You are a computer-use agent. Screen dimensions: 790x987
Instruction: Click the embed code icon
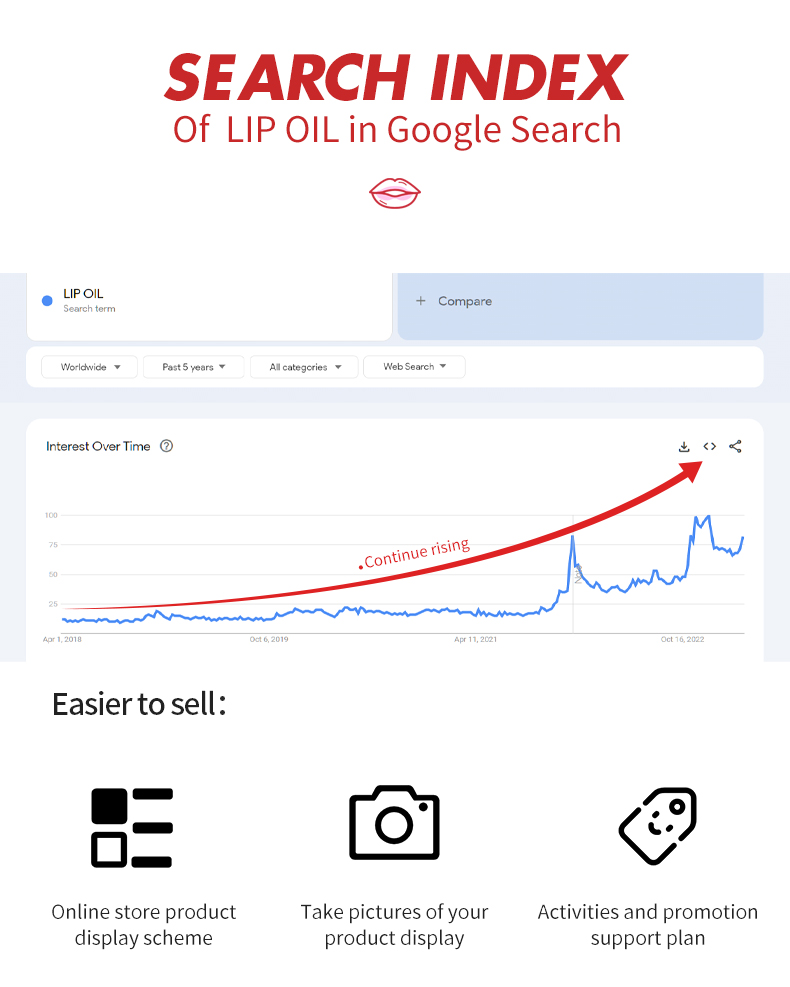pyautogui.click(x=709, y=447)
